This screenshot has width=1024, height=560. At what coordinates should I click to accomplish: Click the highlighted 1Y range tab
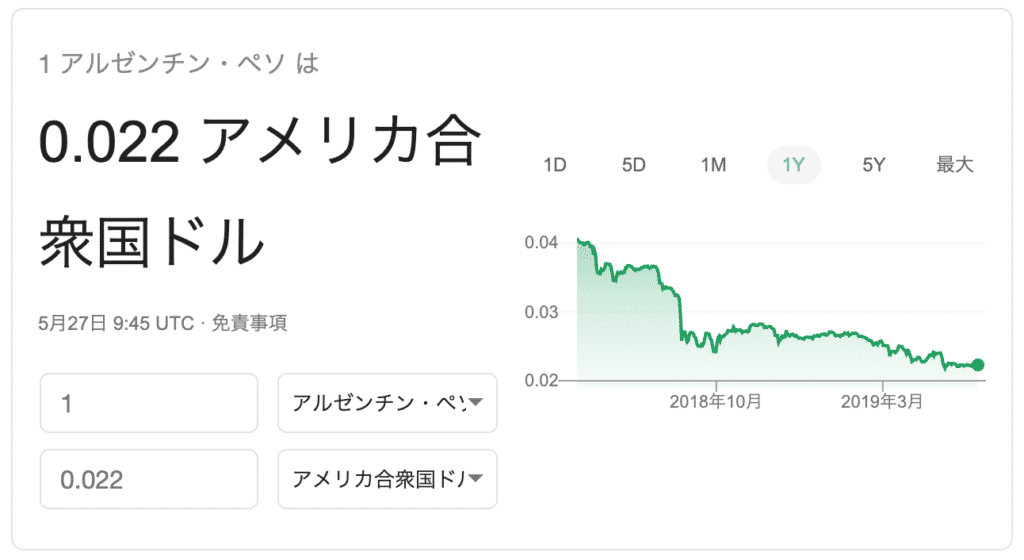793,165
